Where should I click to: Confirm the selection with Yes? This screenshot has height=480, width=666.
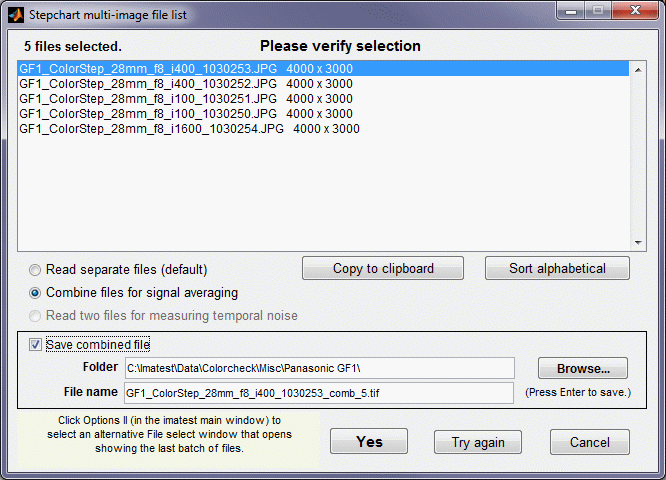(369, 442)
